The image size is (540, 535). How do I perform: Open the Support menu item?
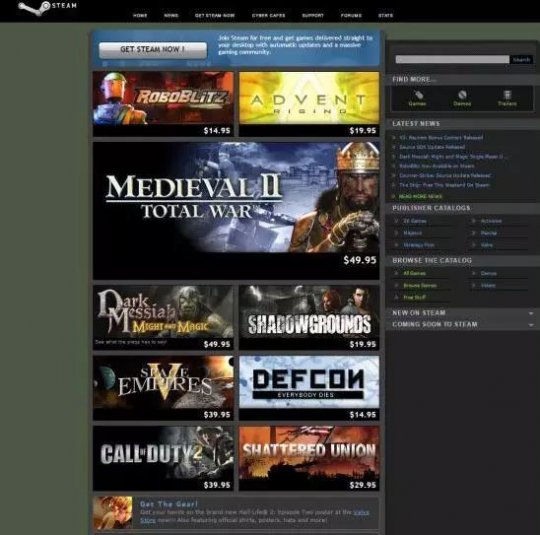click(x=313, y=16)
